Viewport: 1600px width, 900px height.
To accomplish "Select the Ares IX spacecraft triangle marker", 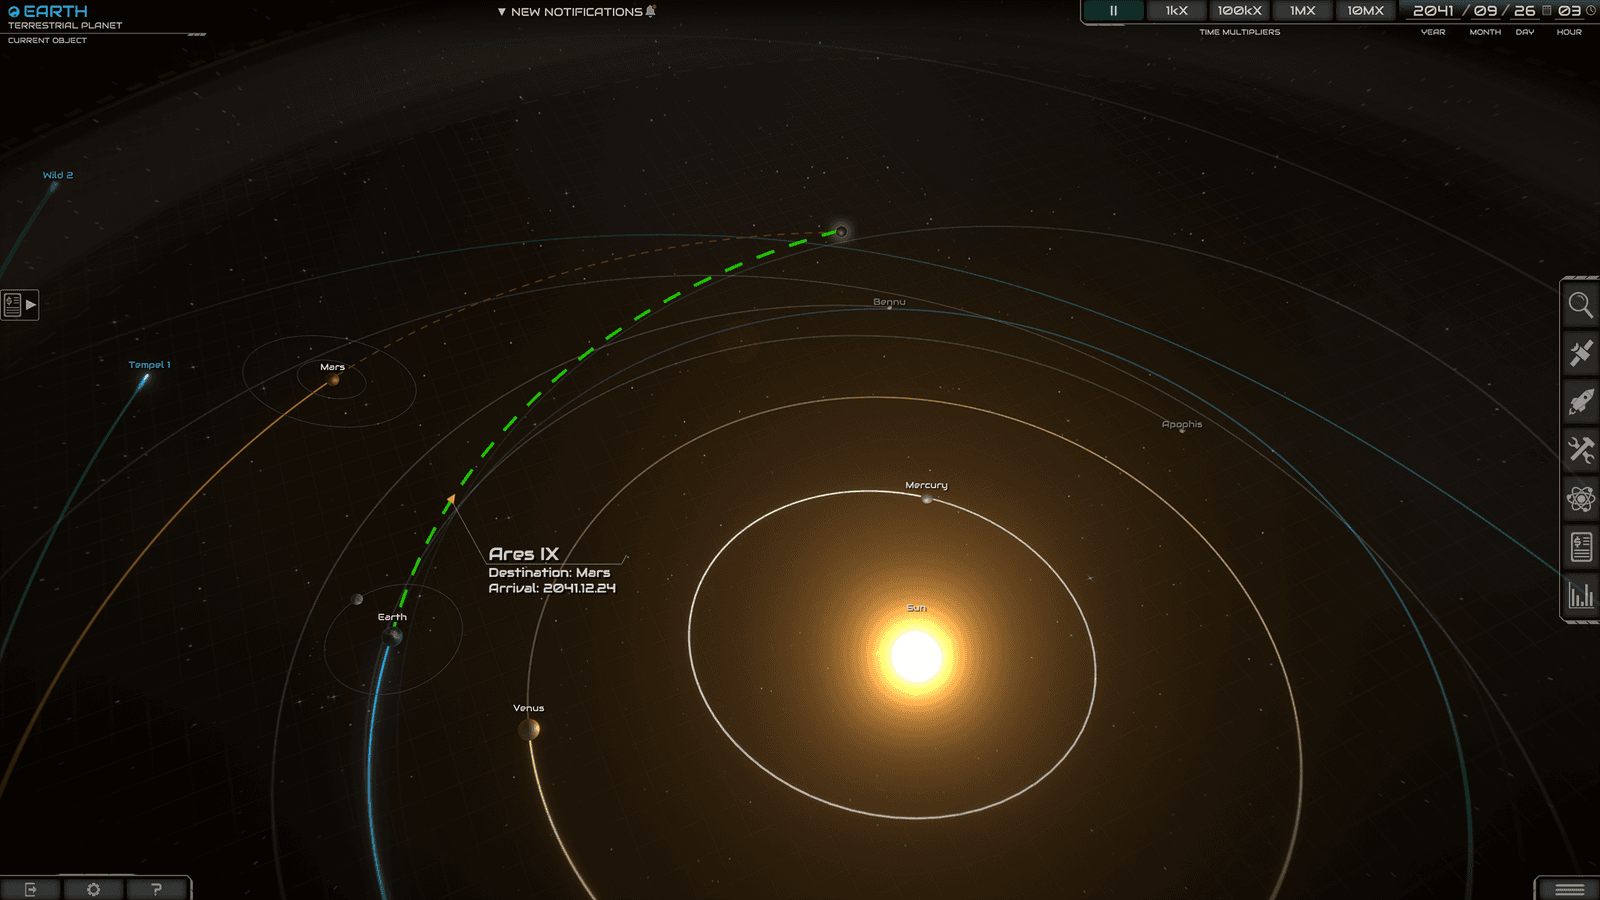I will [451, 498].
